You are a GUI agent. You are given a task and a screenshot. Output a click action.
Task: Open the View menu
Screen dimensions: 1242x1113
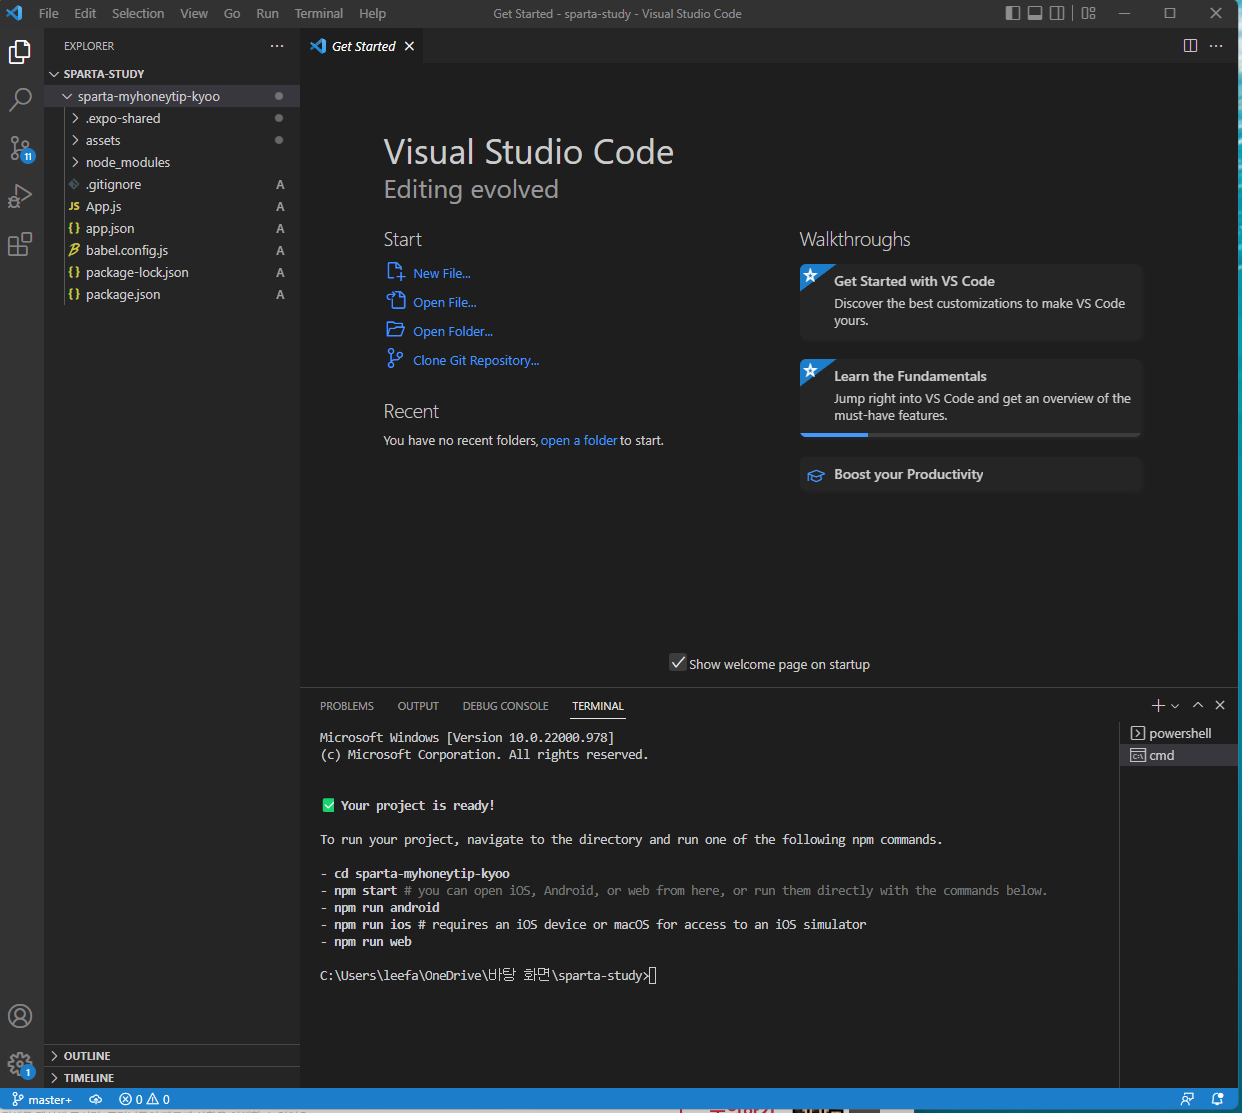(x=194, y=13)
